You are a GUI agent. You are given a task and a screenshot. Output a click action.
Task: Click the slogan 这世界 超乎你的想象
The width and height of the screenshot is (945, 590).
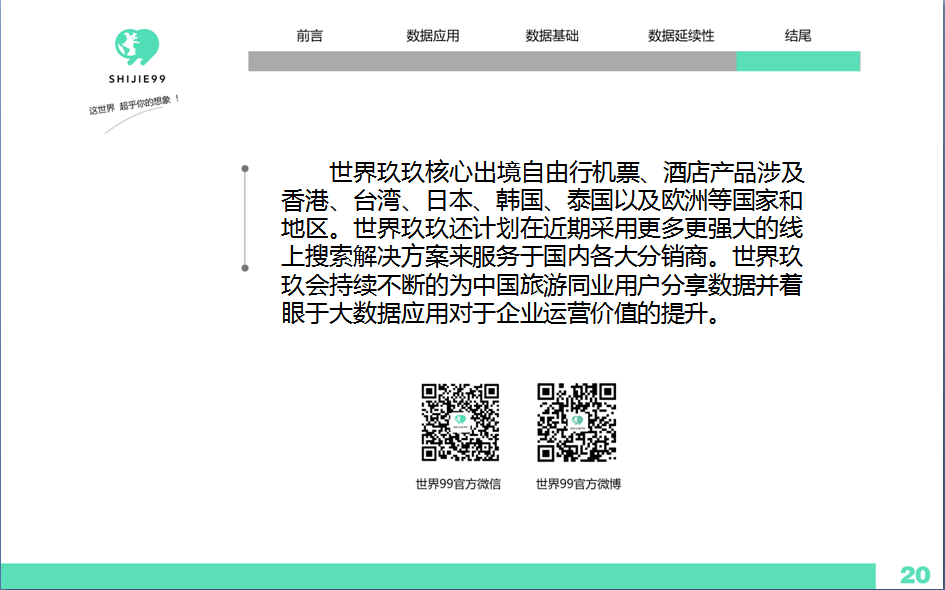(134, 104)
